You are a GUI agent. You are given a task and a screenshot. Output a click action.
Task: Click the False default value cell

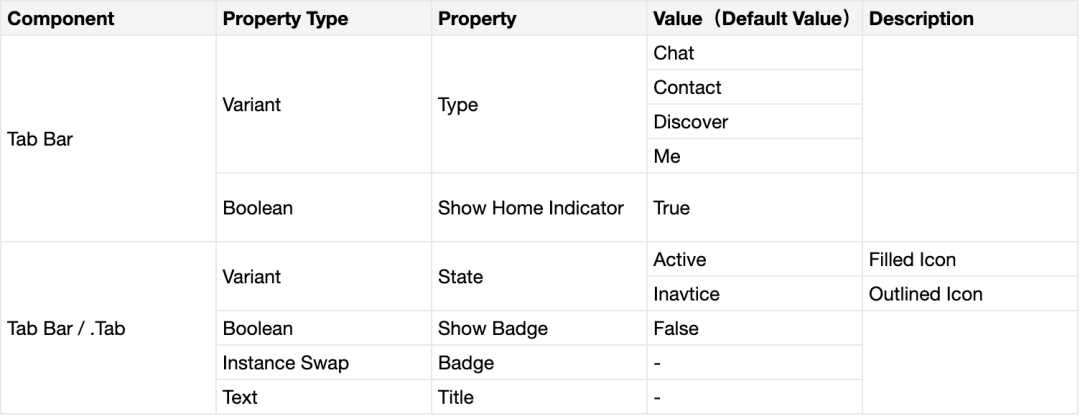[755, 328]
